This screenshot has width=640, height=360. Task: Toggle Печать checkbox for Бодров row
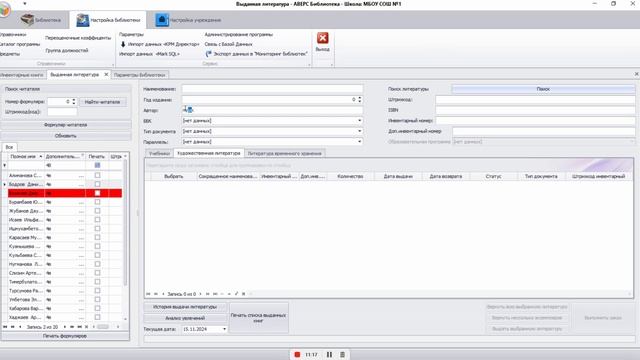pos(97,184)
